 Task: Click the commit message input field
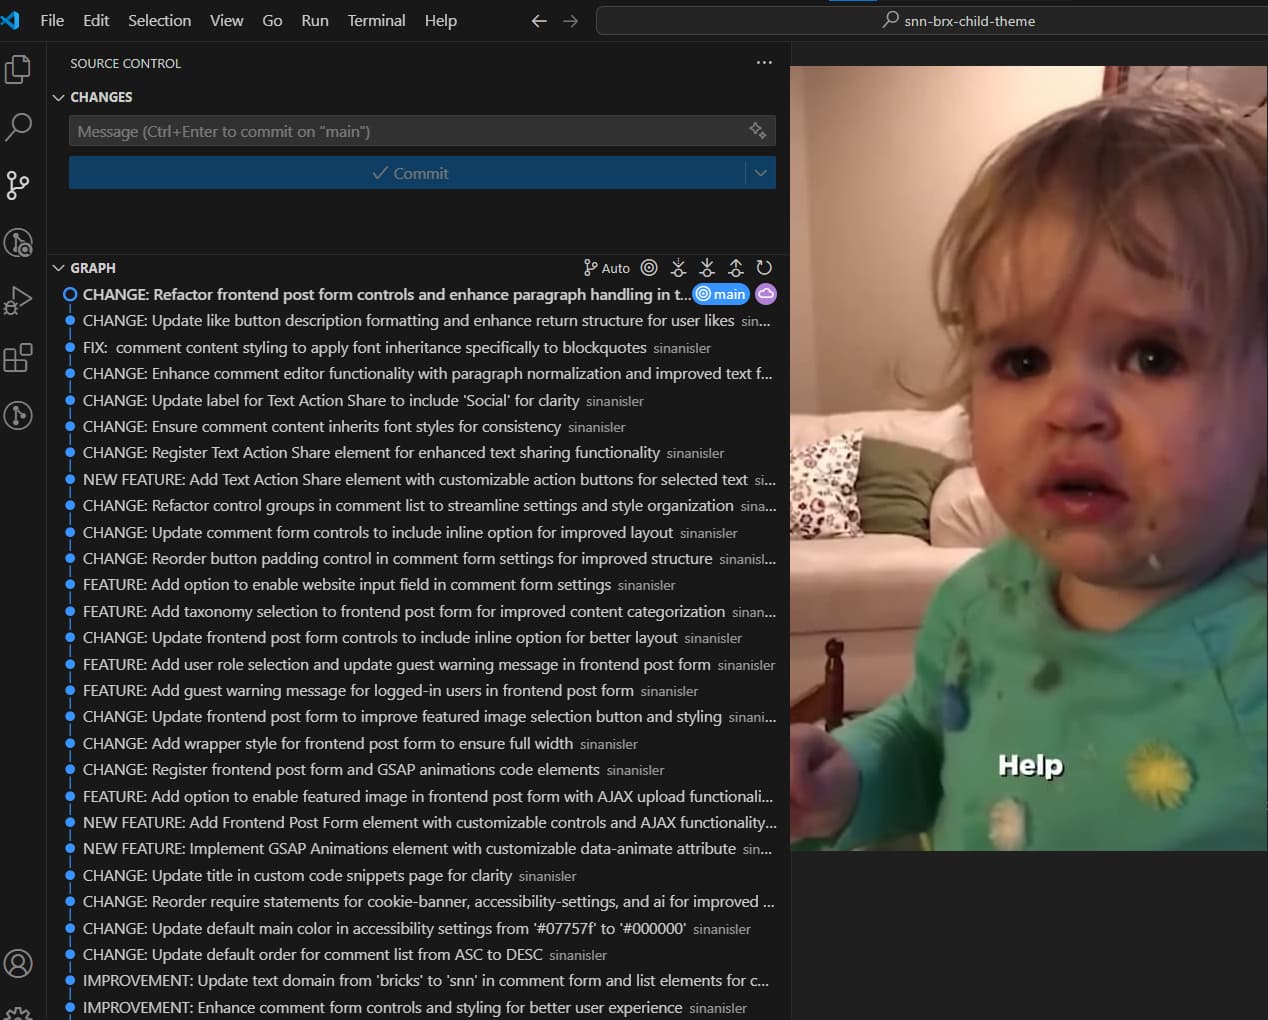point(408,131)
